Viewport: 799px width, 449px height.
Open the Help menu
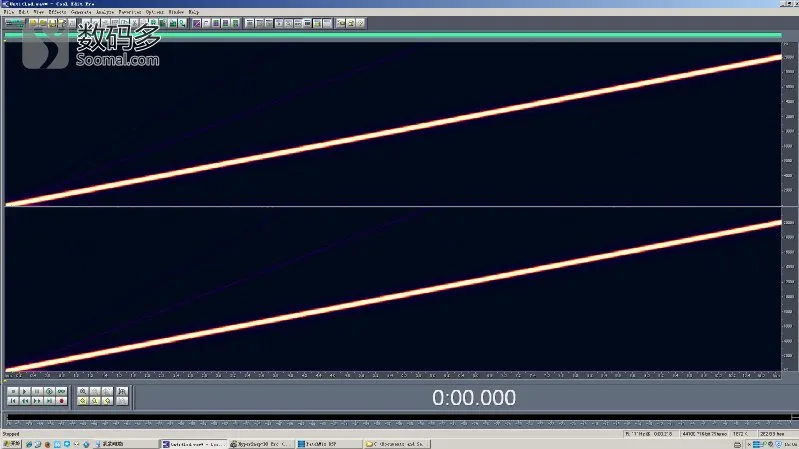[194, 12]
